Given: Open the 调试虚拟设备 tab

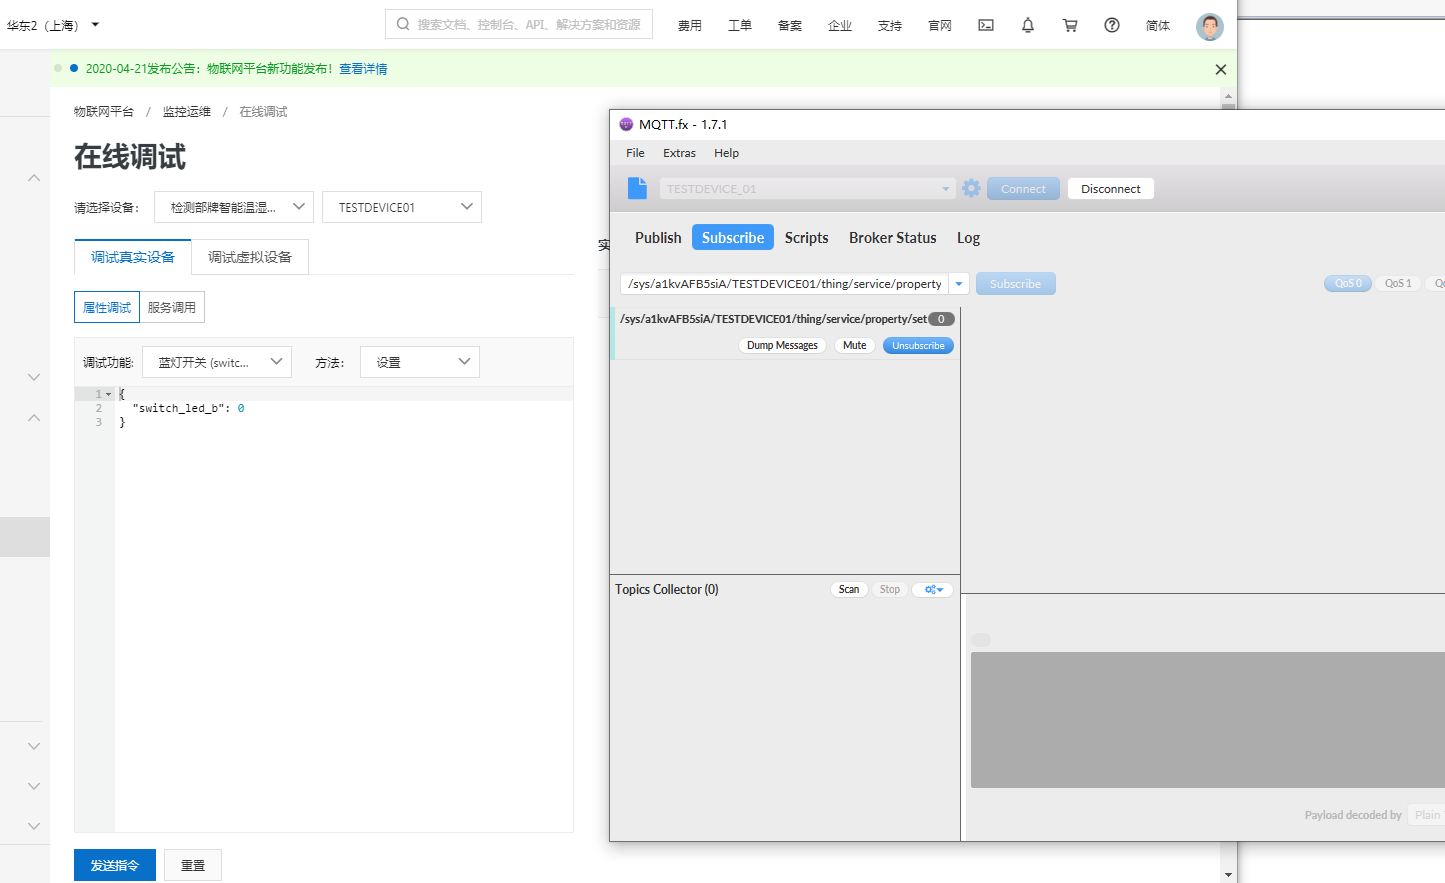Looking at the screenshot, I should (250, 257).
